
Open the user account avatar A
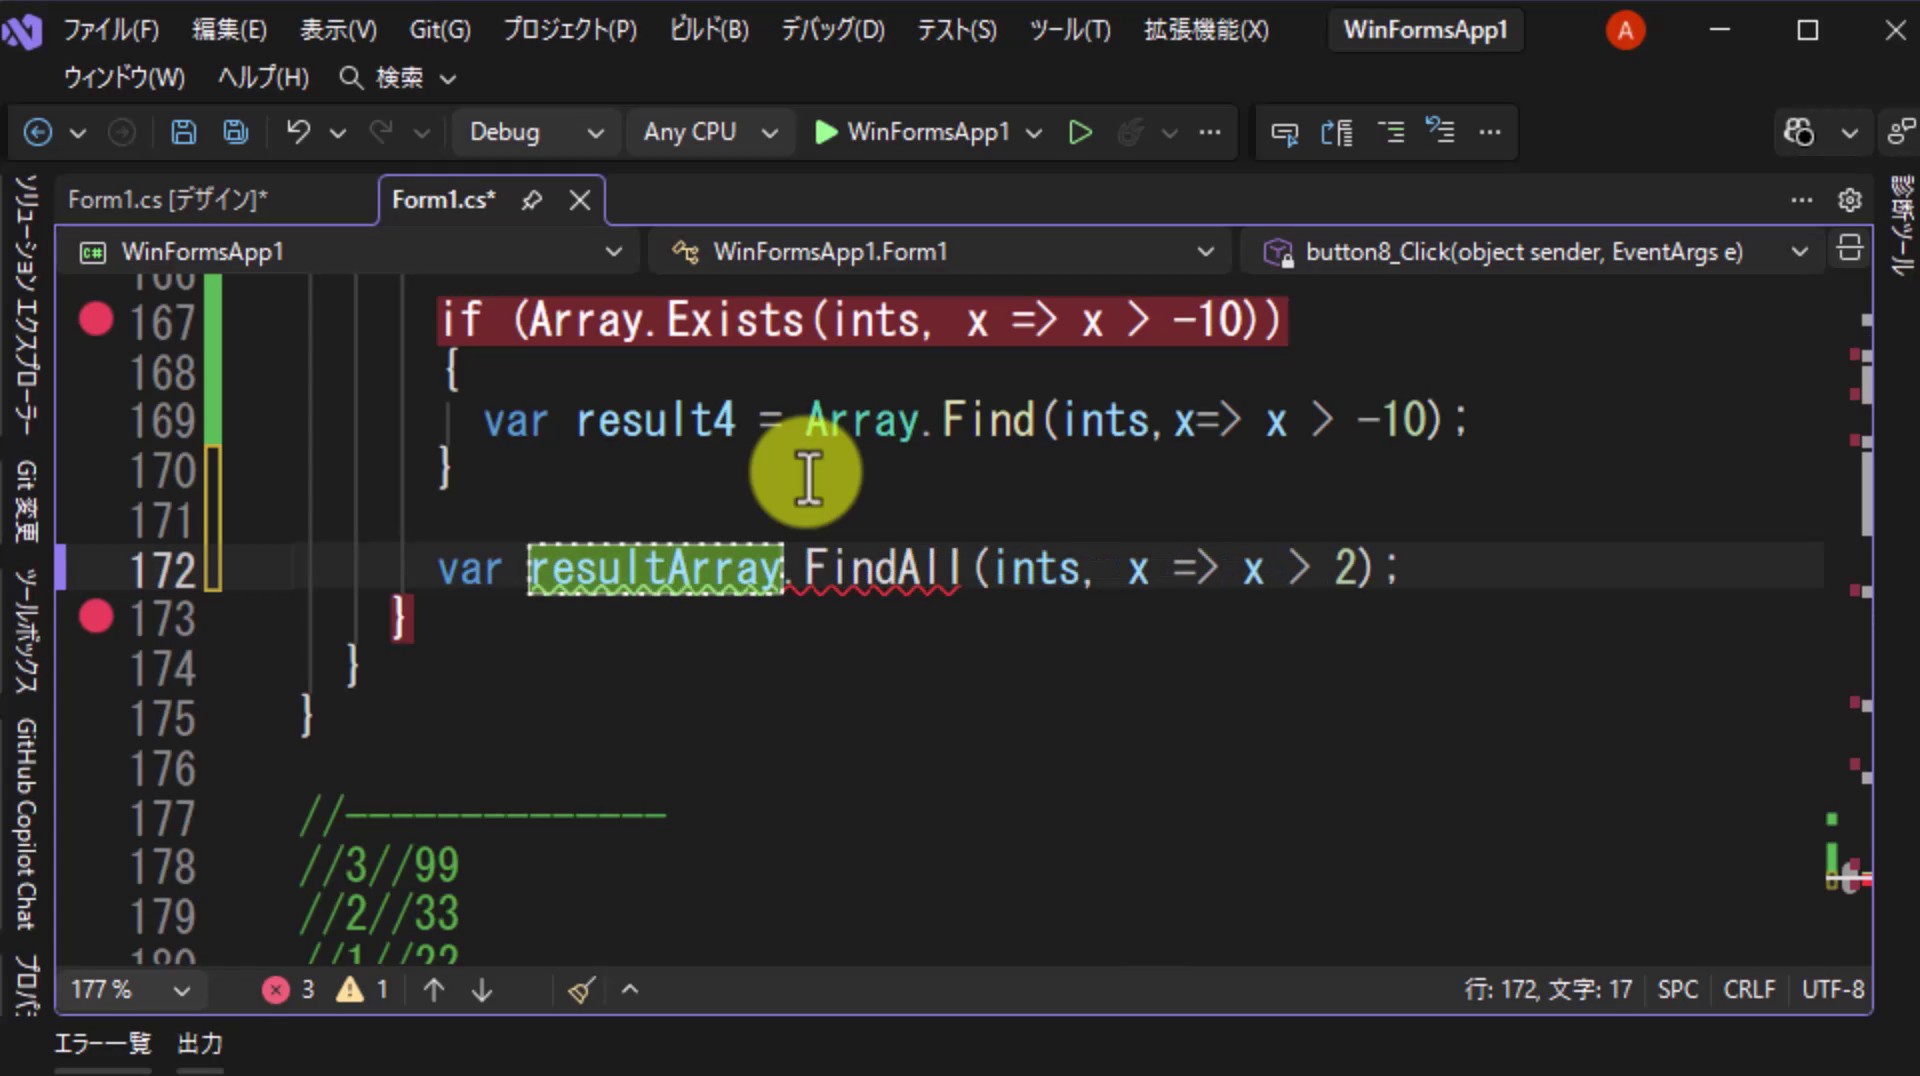coord(1625,30)
